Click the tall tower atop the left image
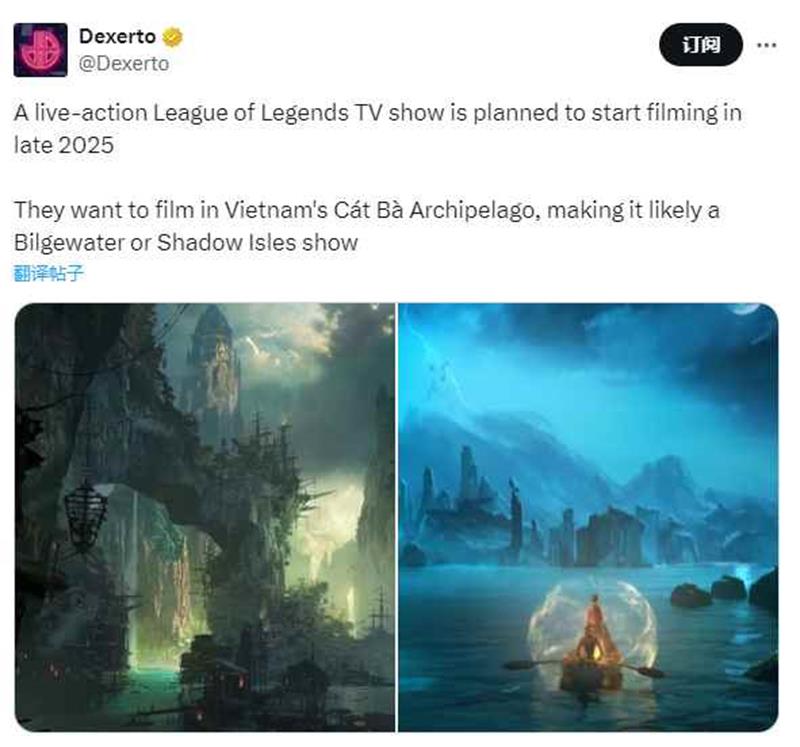The image size is (800, 747). click(x=214, y=357)
